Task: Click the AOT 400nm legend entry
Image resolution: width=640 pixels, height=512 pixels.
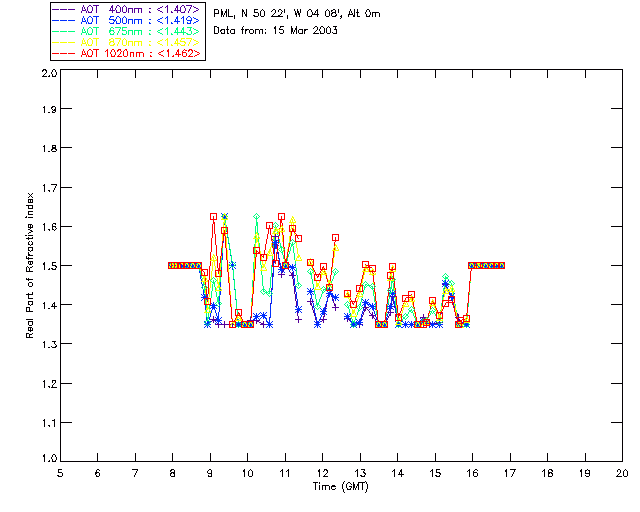Action: coord(127,9)
